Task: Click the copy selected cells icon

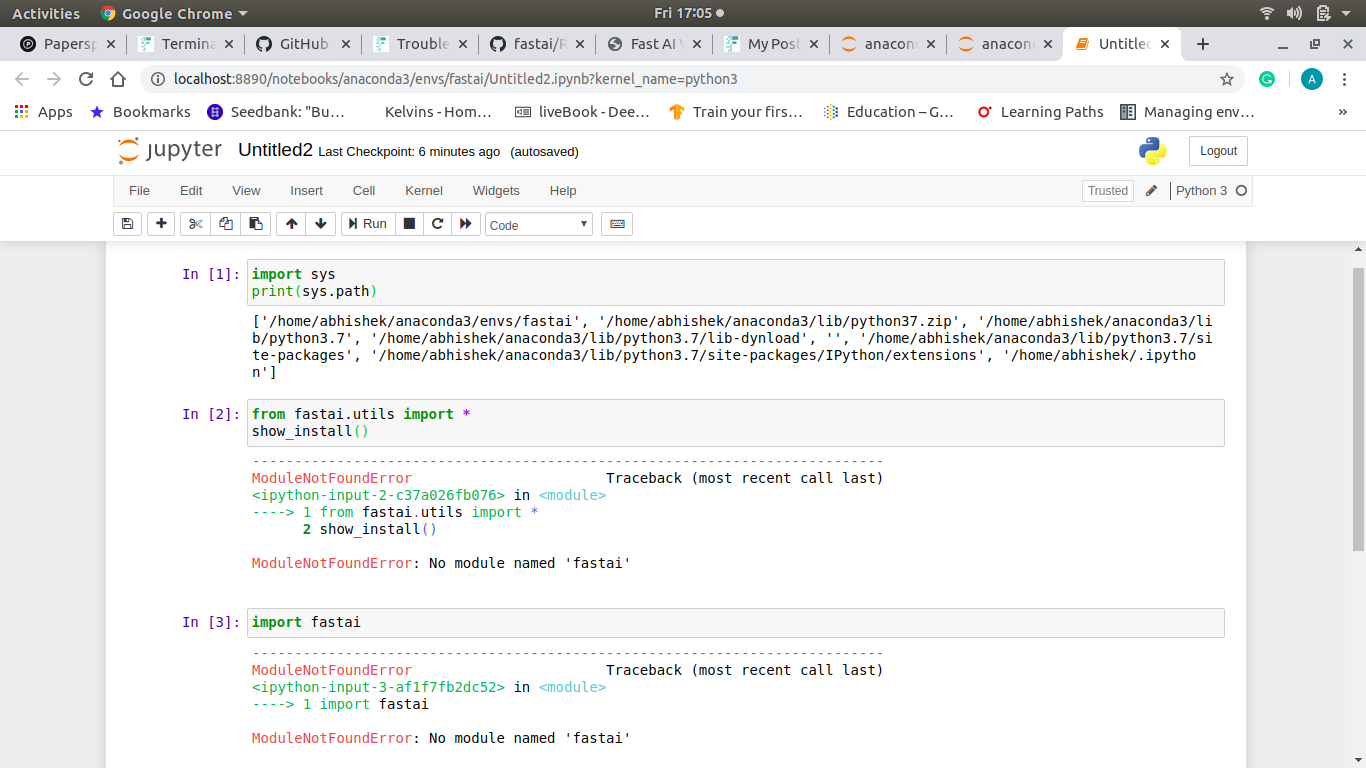Action: tap(226, 224)
